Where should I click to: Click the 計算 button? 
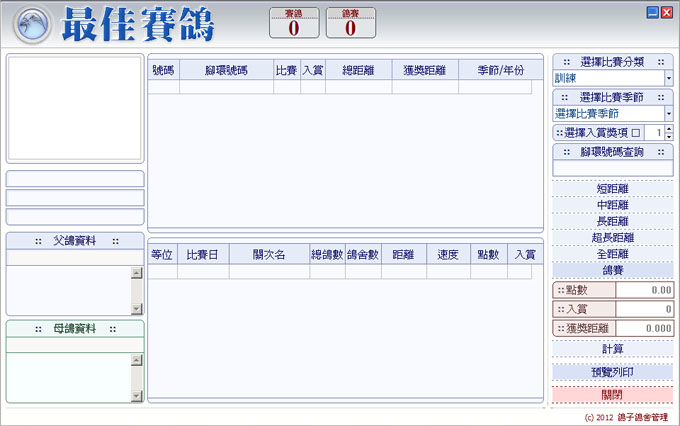[x=612, y=349]
